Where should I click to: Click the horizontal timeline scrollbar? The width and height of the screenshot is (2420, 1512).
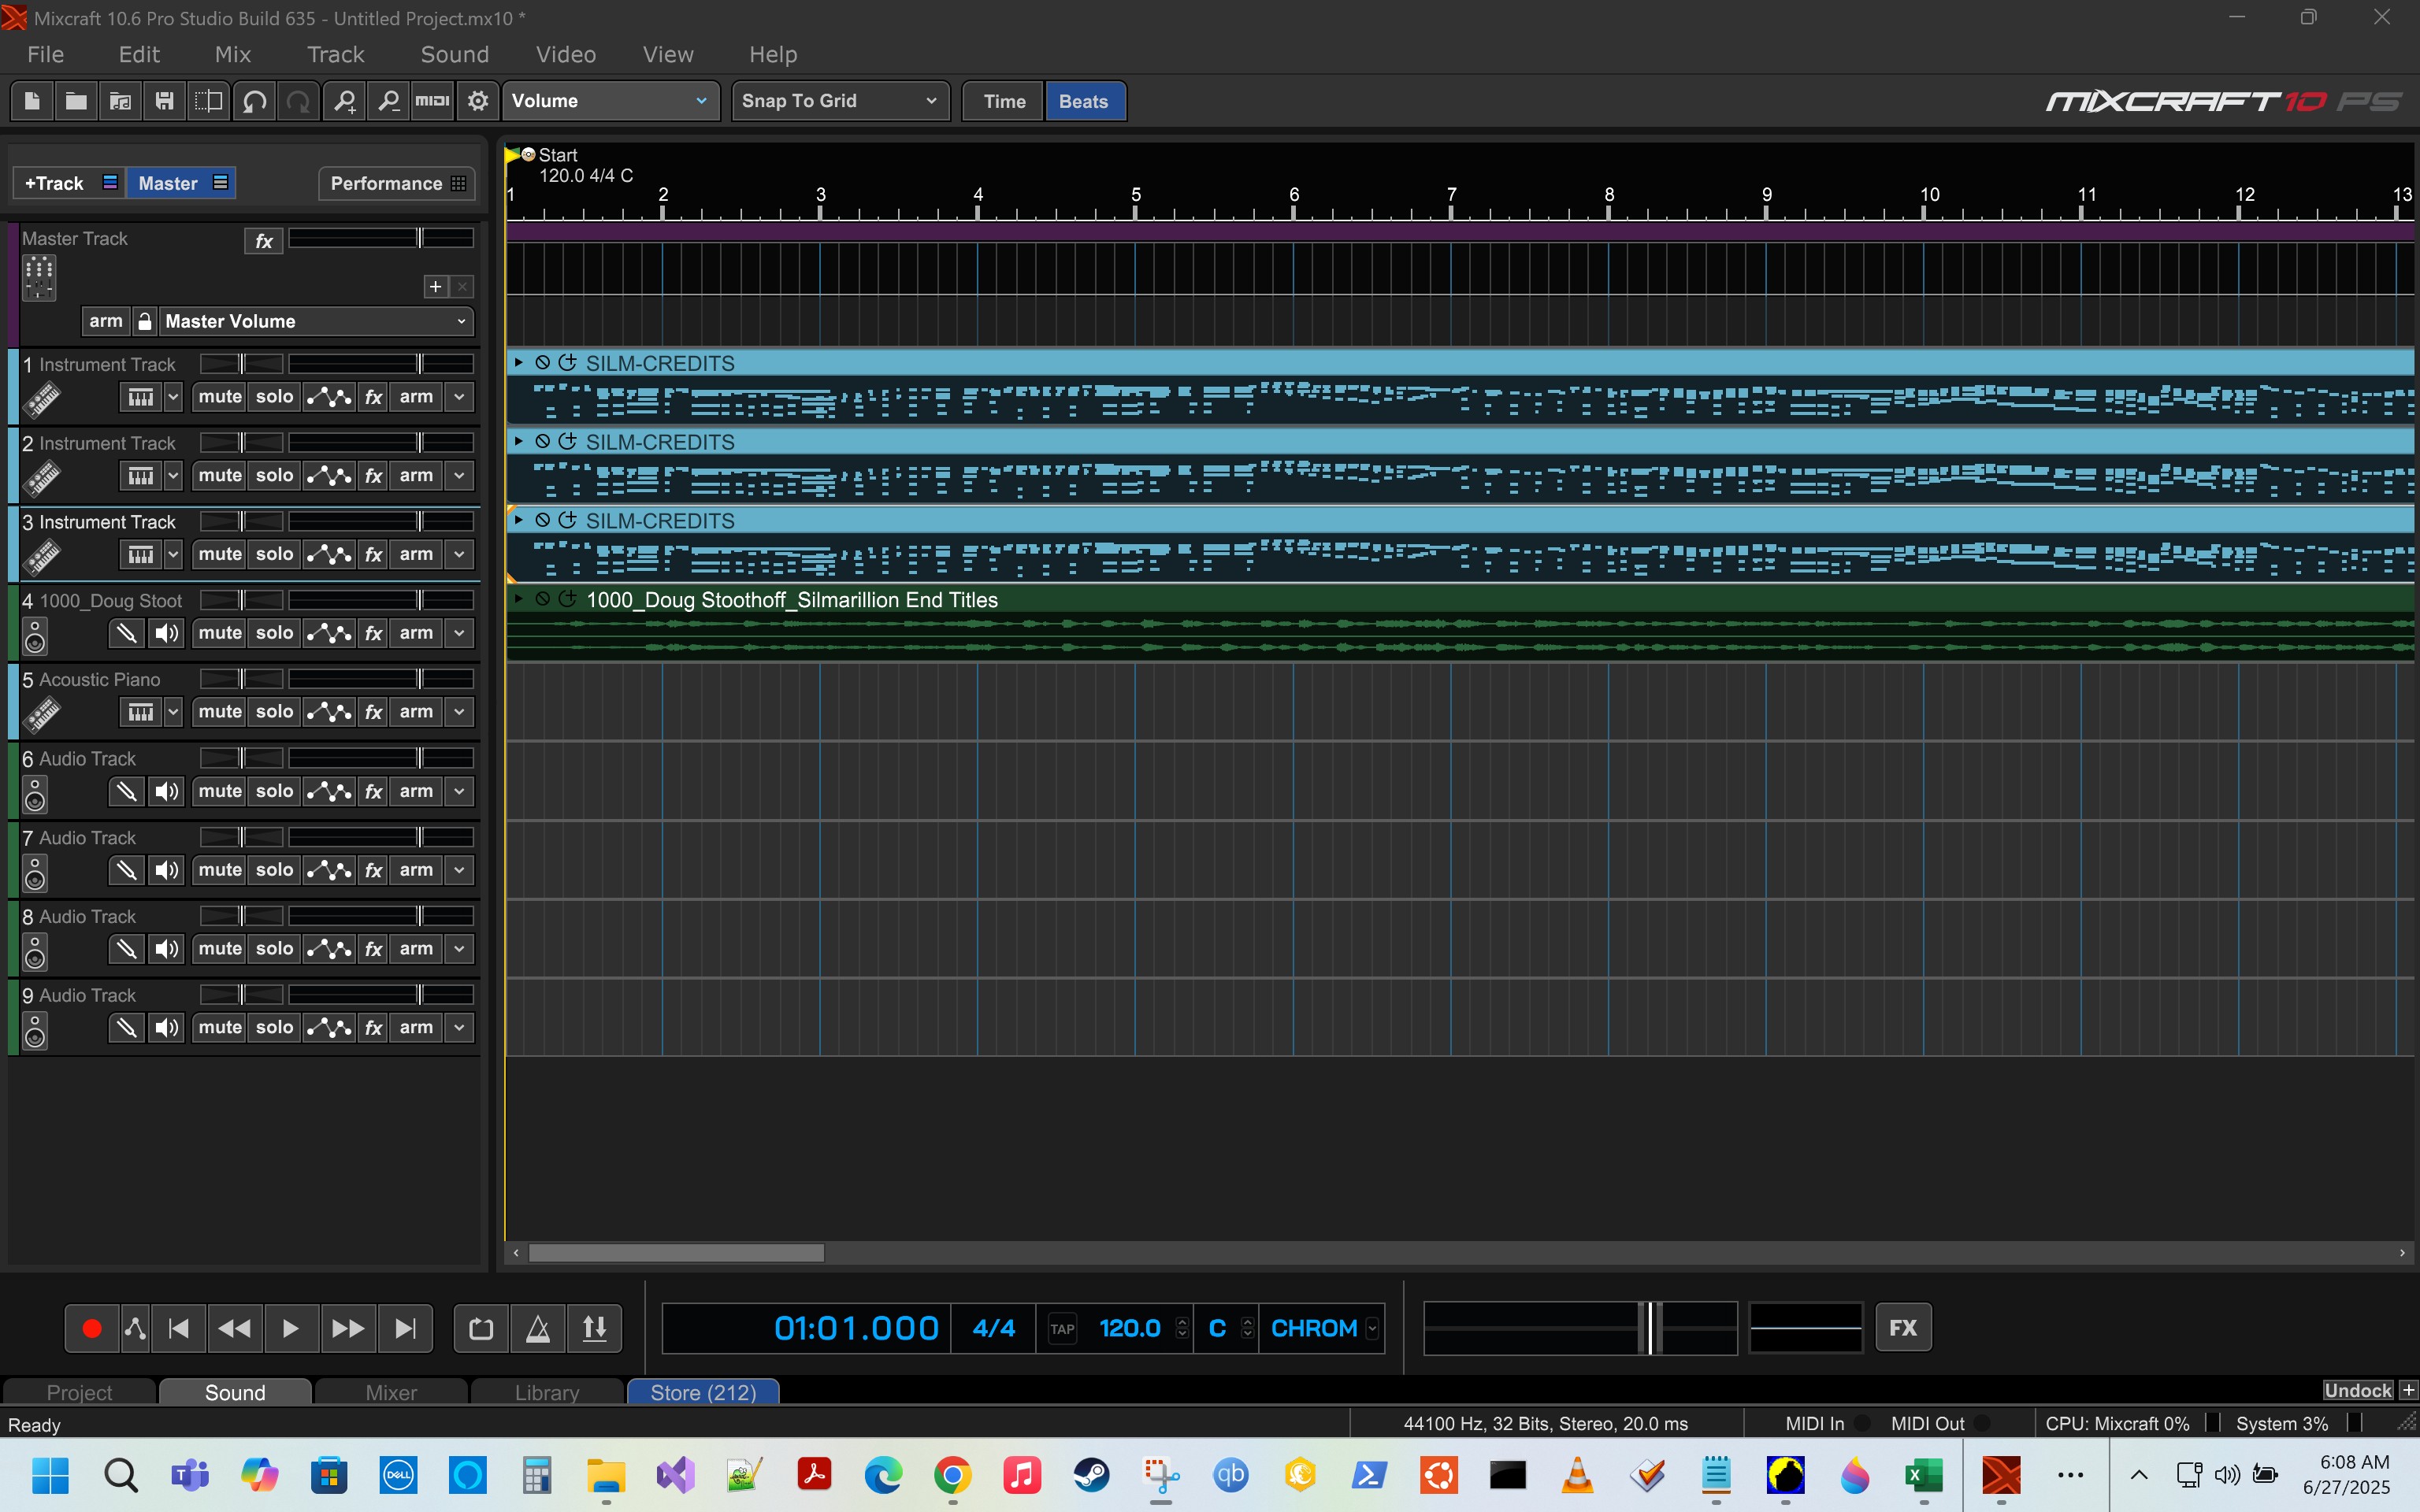click(676, 1253)
